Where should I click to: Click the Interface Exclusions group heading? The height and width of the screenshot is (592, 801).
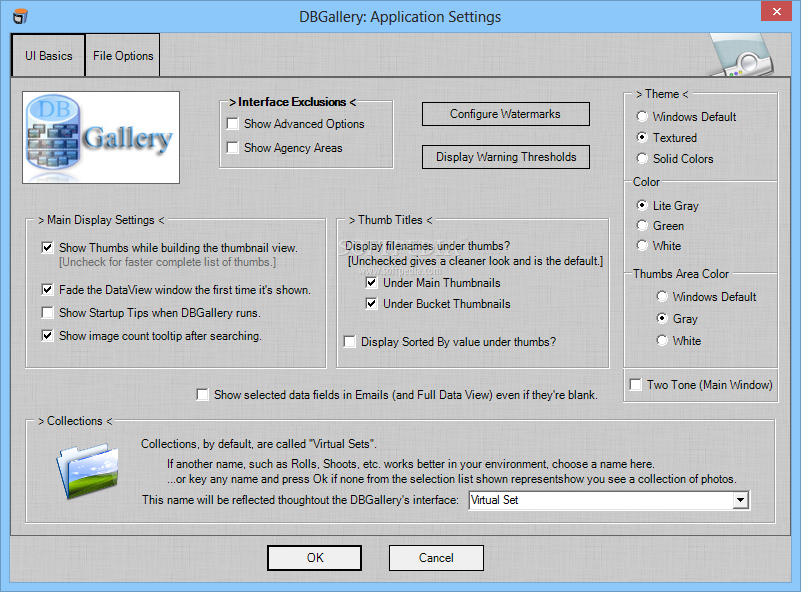[292, 102]
